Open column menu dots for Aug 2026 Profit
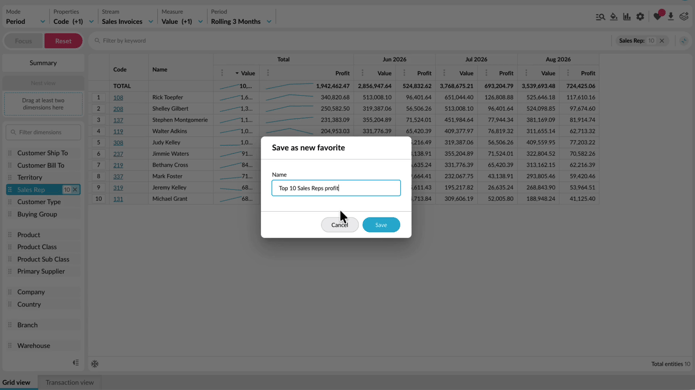 click(568, 73)
